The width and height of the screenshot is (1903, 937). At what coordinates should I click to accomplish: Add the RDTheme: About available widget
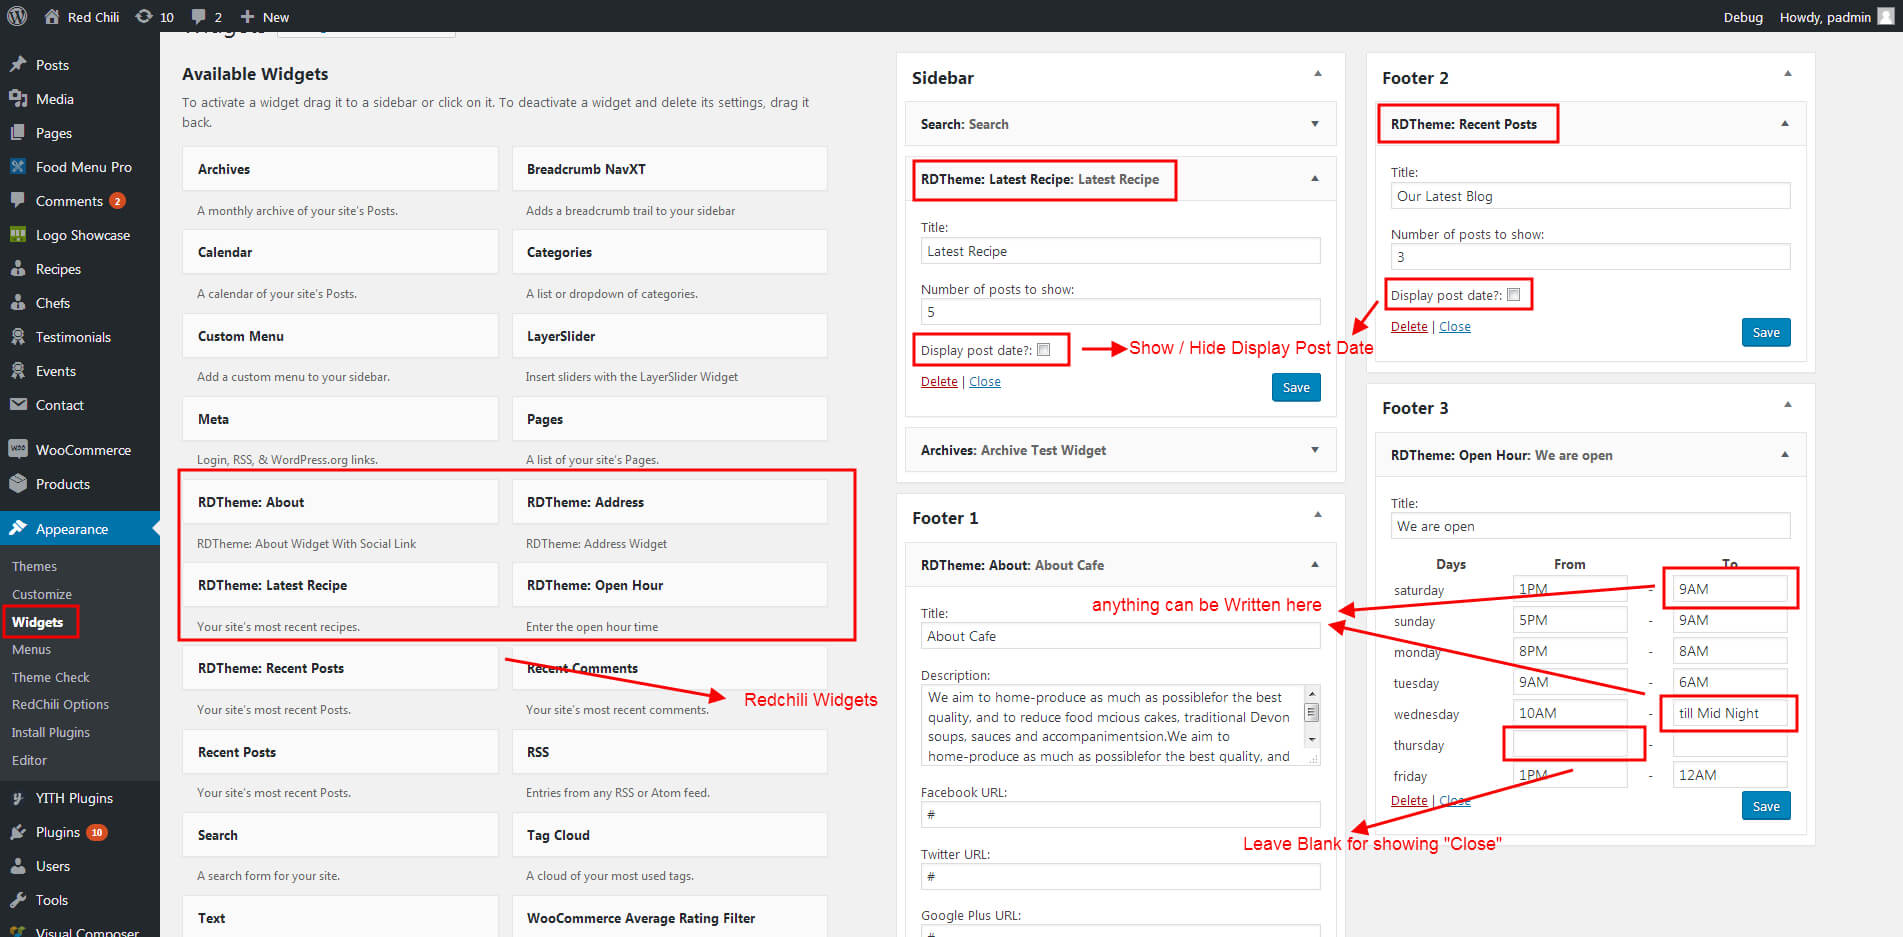(x=340, y=502)
